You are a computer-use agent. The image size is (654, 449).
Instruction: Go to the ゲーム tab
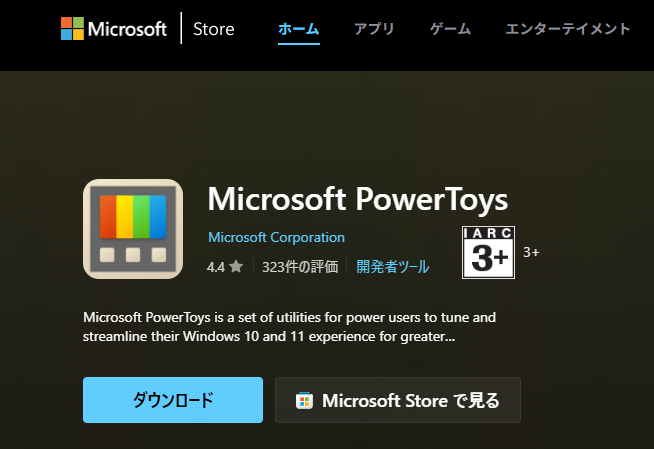(450, 29)
